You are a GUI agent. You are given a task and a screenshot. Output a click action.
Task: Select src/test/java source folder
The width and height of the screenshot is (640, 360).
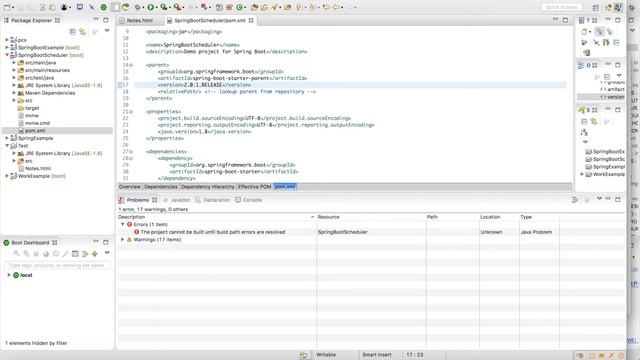pyautogui.click(x=39, y=78)
